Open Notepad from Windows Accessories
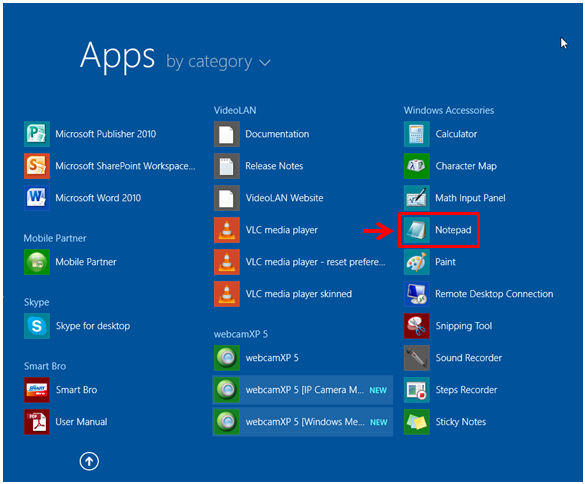 click(438, 230)
